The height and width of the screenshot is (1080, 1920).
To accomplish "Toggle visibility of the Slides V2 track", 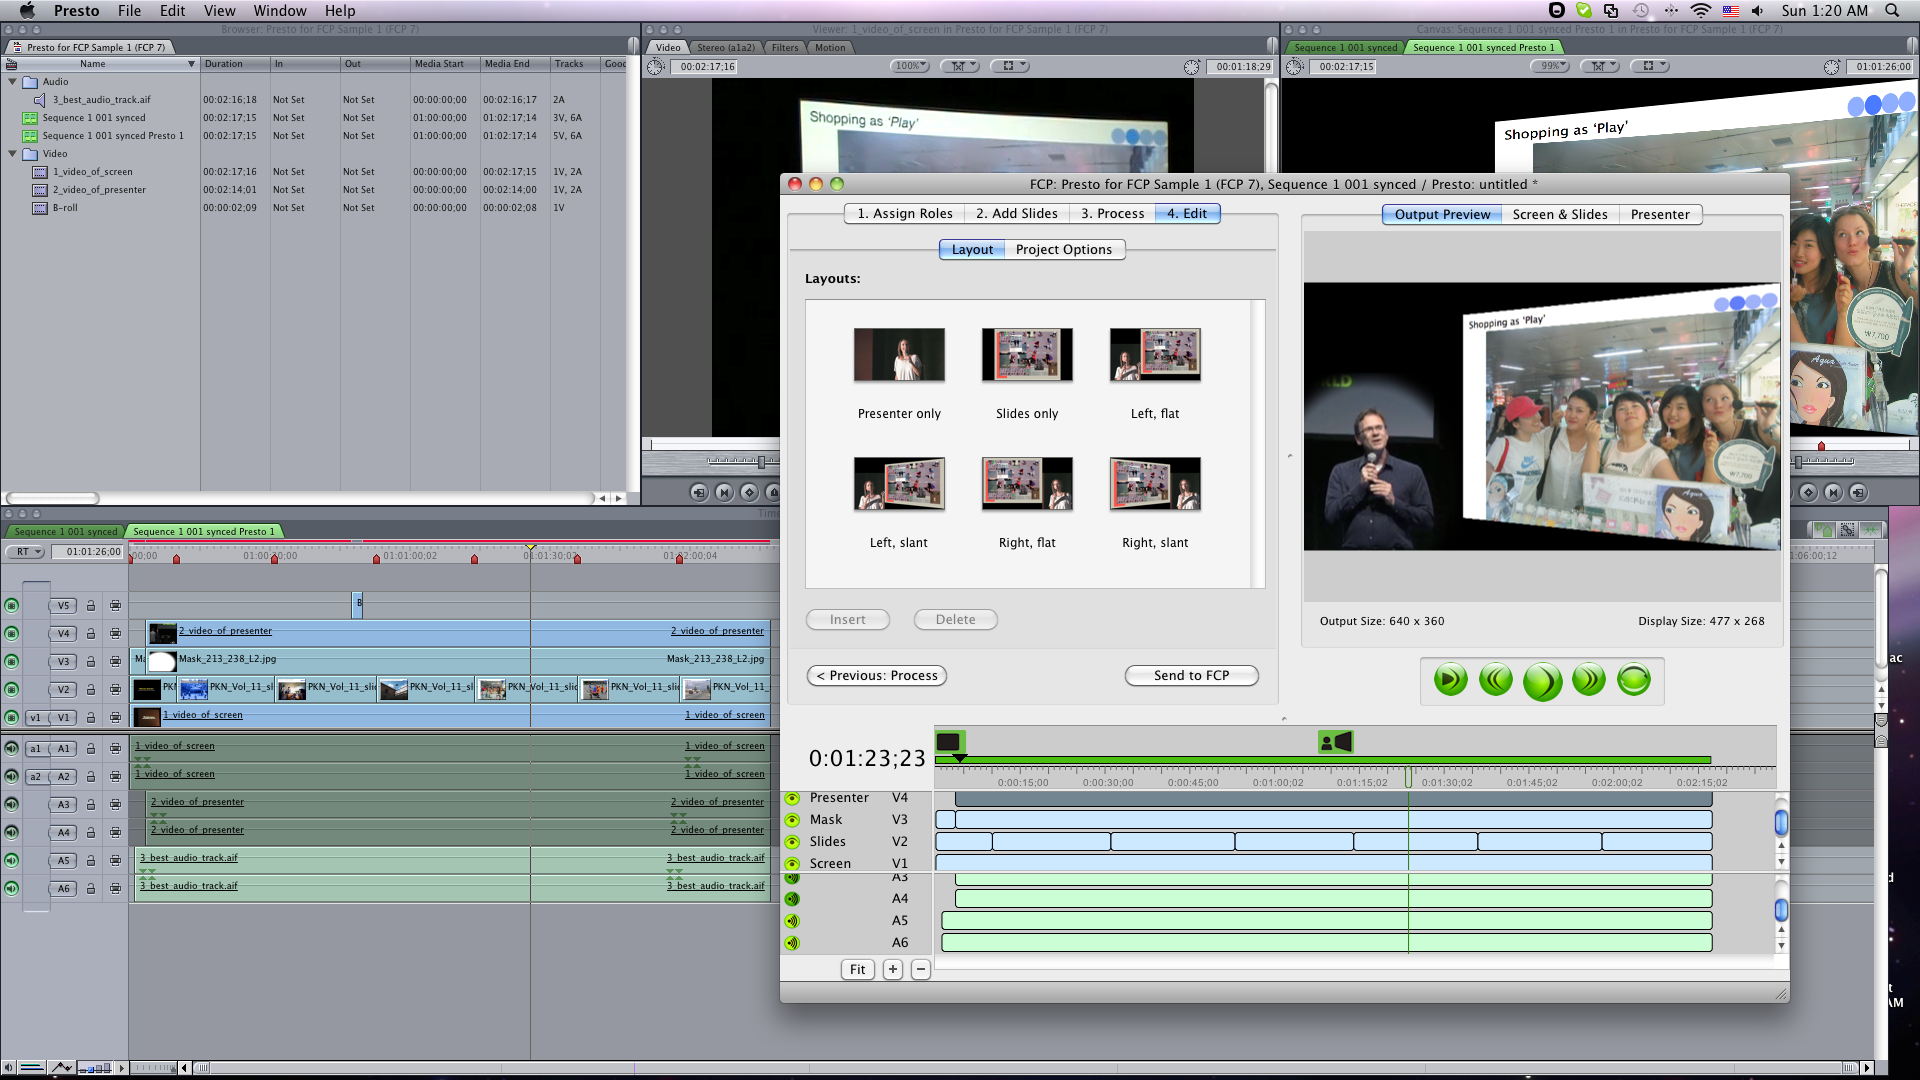I will pyautogui.click(x=792, y=842).
